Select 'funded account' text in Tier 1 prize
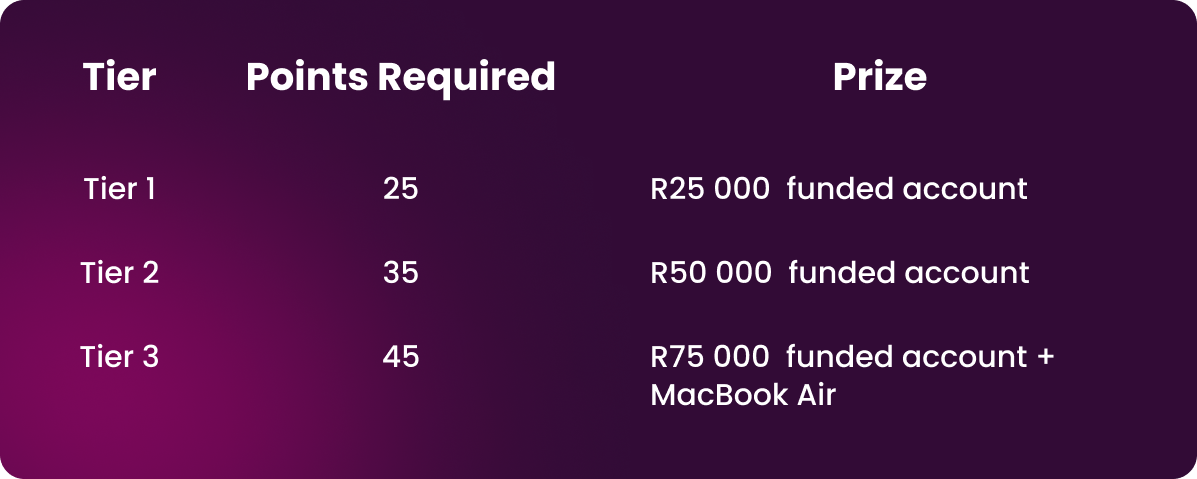 (x=907, y=188)
